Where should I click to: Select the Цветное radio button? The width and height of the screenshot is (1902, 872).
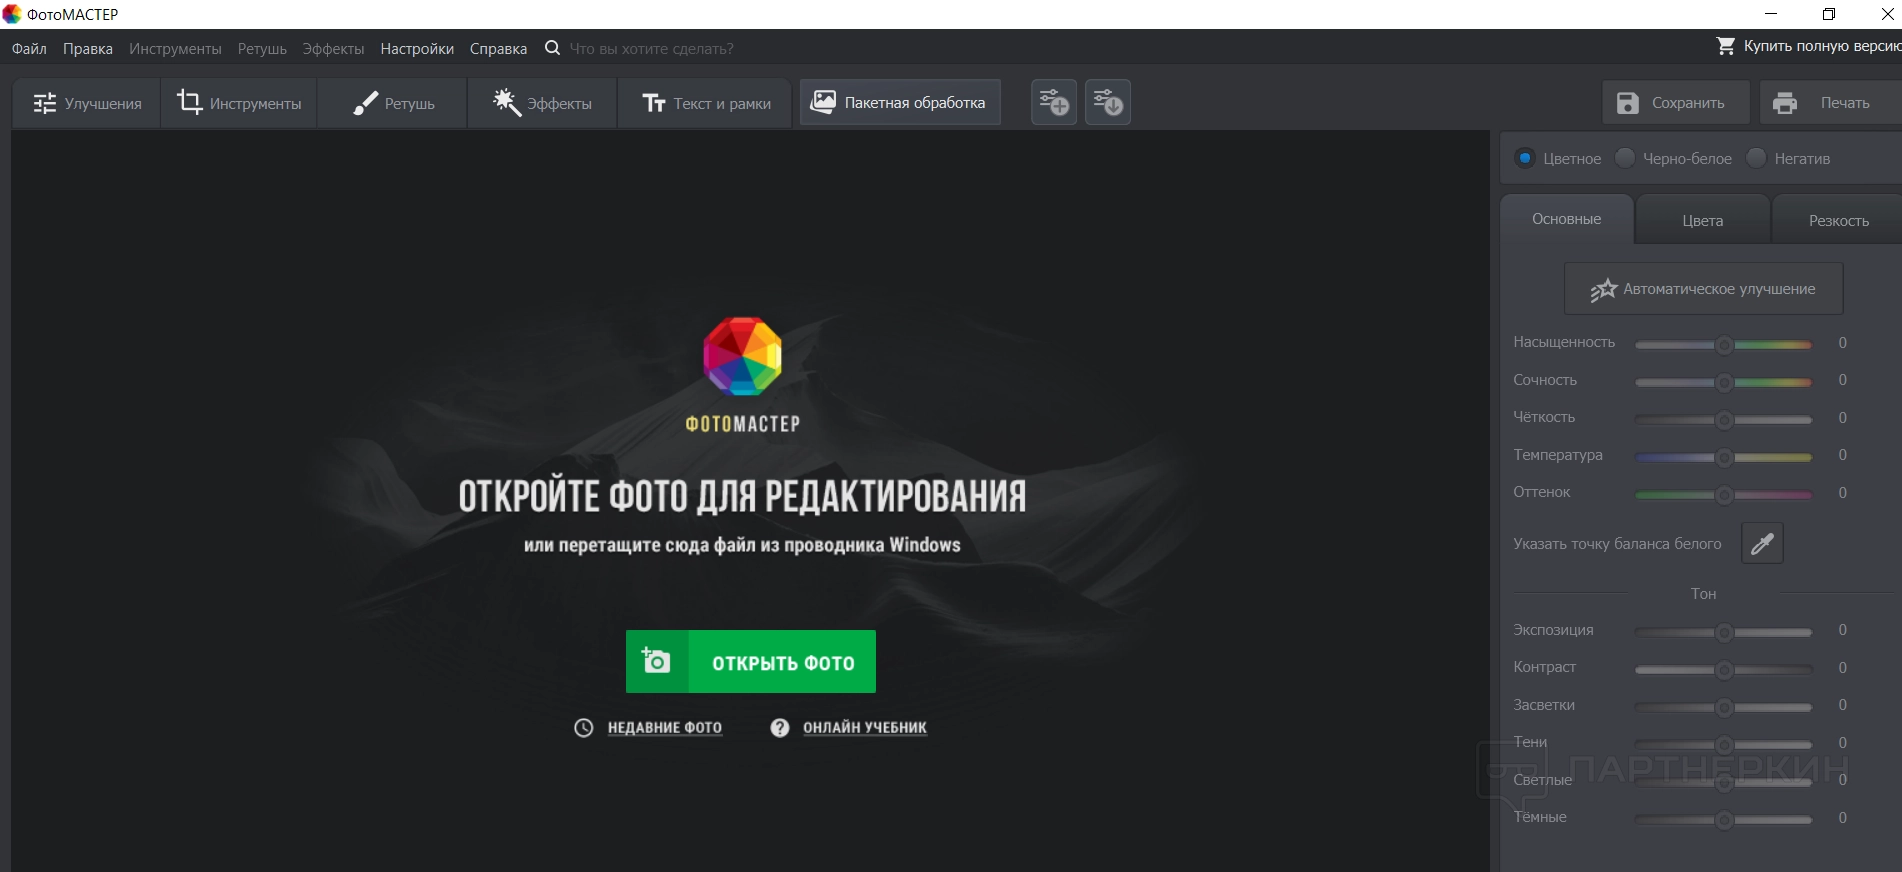[x=1525, y=158]
